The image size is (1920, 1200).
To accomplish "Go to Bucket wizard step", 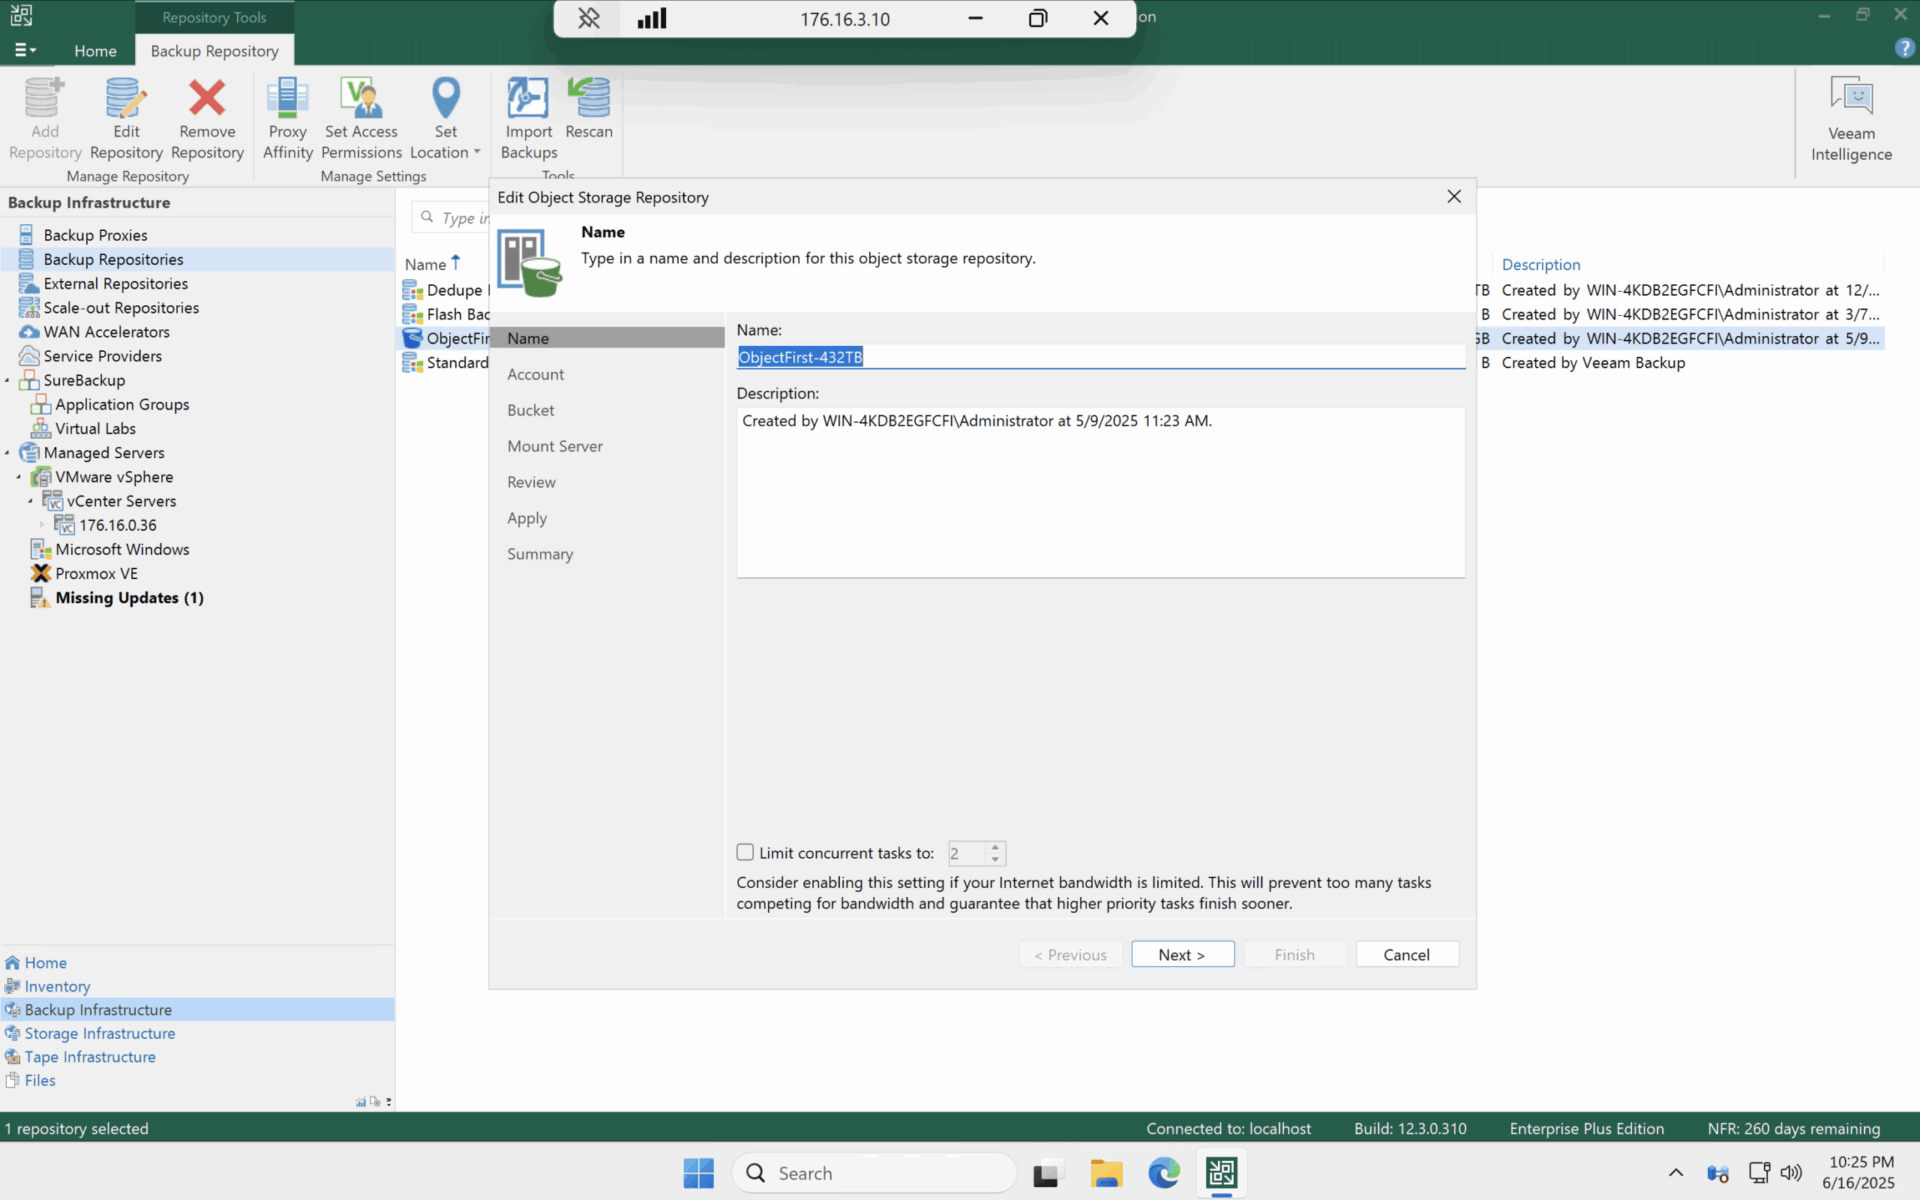I will 530,410.
